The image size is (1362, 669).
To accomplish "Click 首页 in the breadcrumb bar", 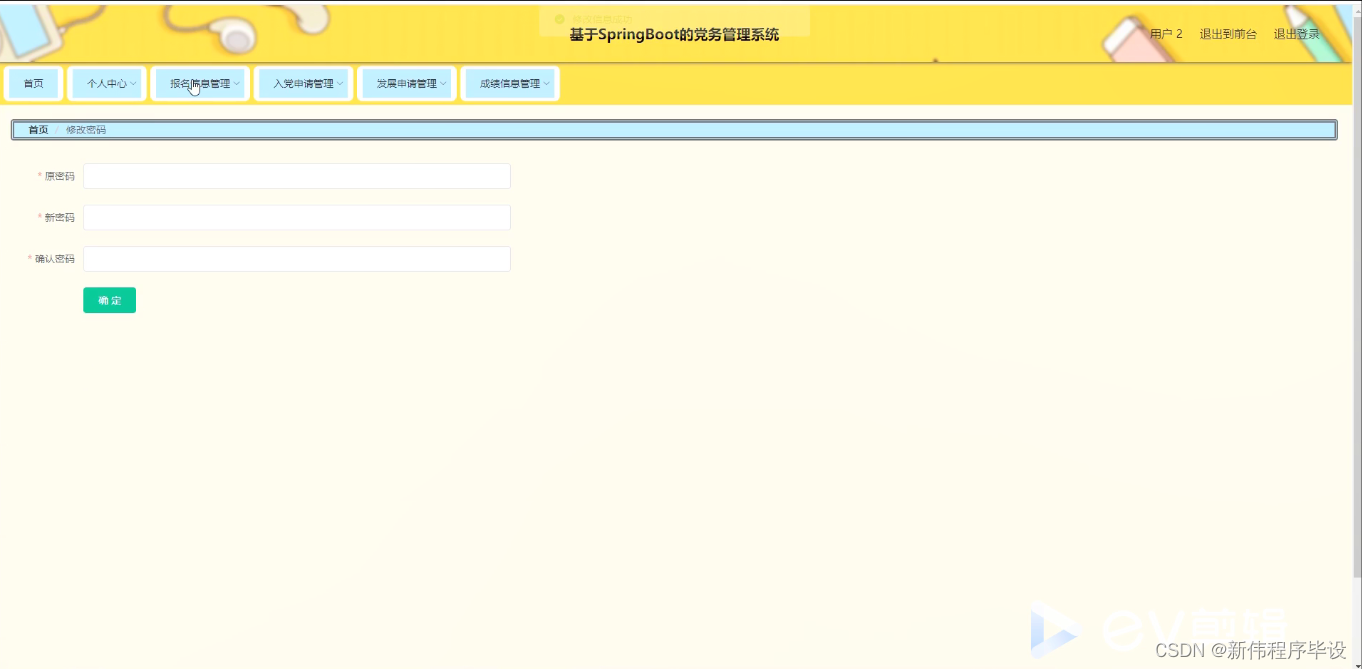I will (37, 129).
